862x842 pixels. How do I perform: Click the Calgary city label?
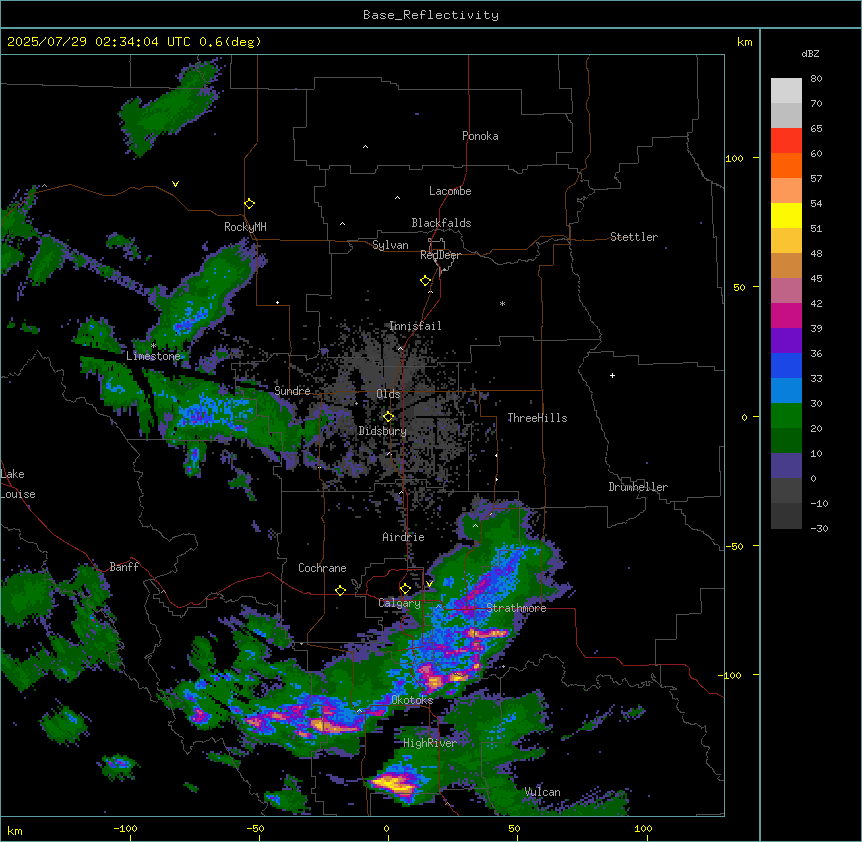click(x=399, y=603)
